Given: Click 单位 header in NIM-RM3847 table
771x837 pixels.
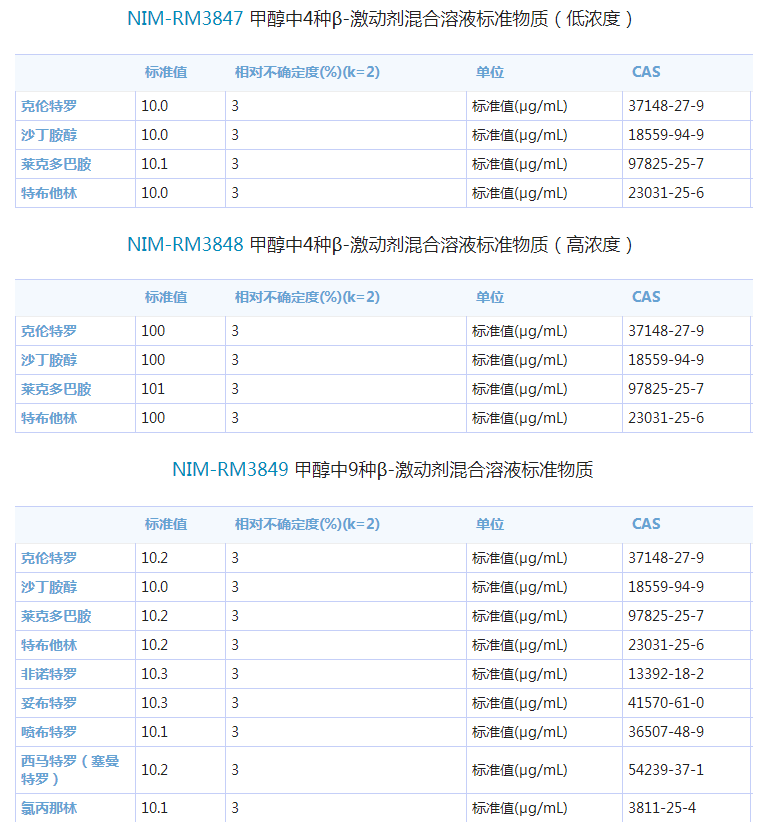Looking at the screenshot, I should [490, 72].
